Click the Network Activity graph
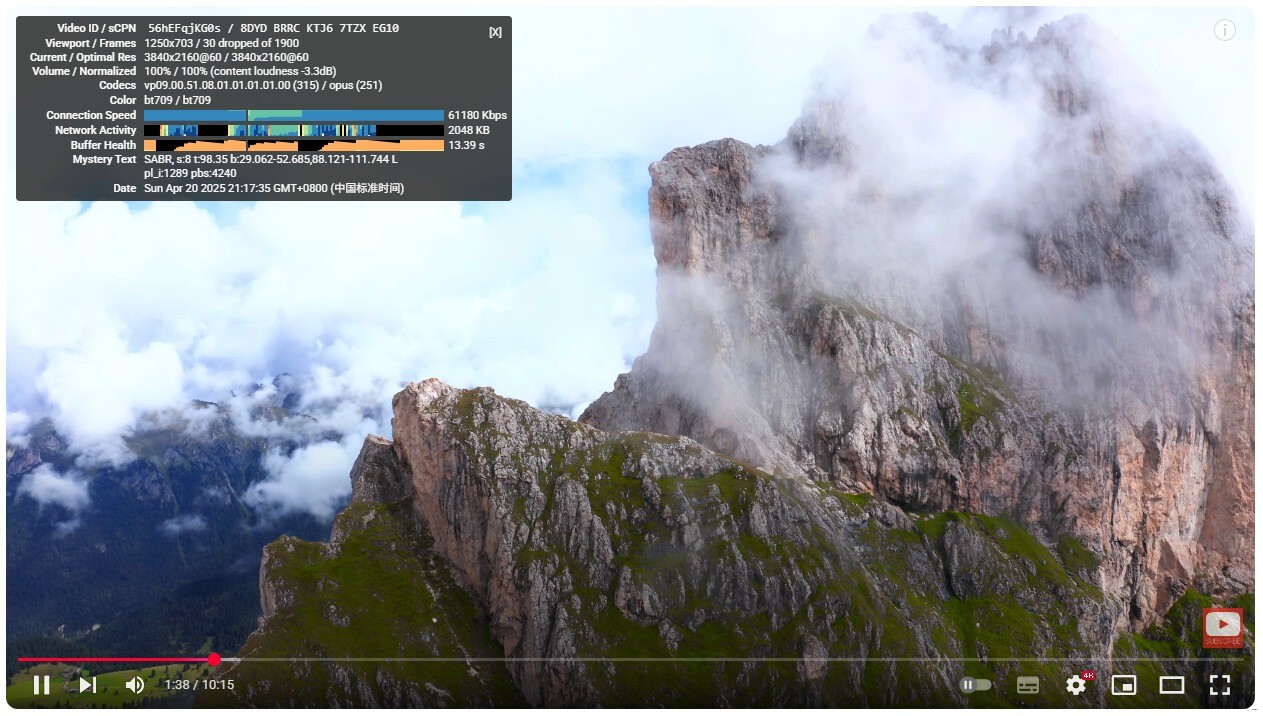 click(x=294, y=131)
